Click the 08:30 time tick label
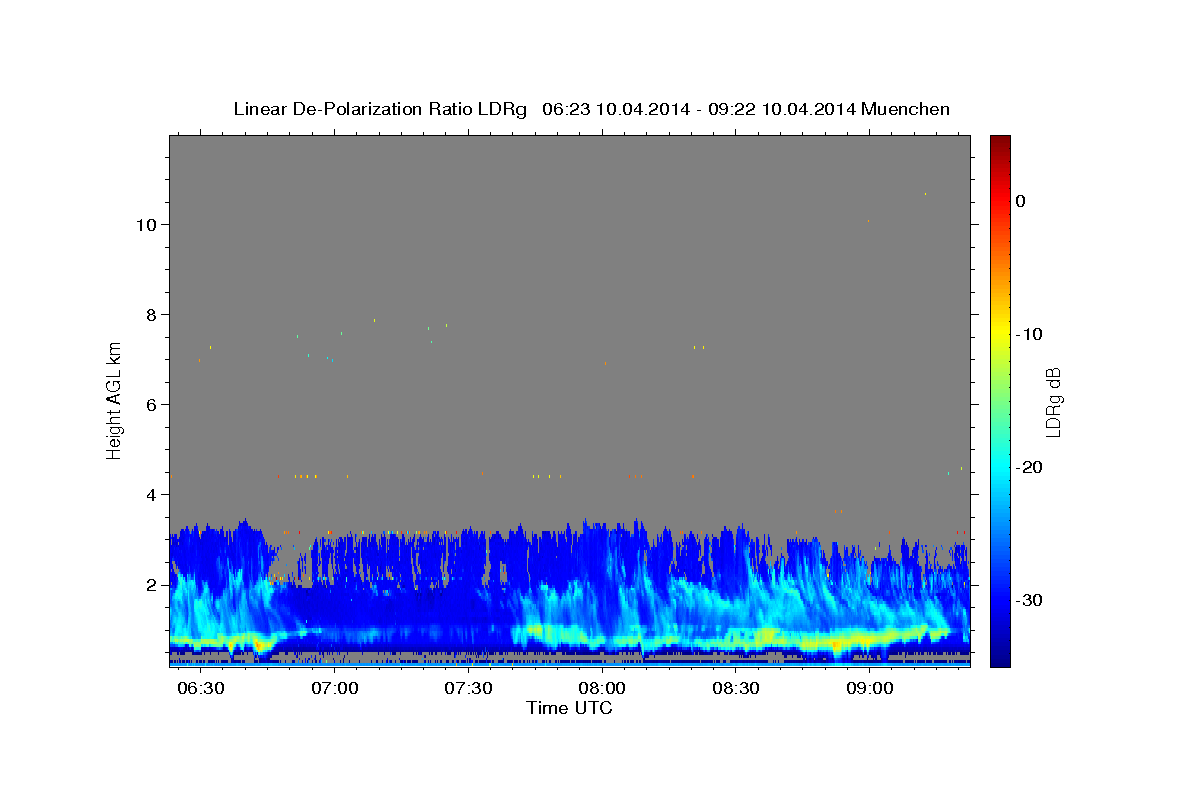Viewport: 1200px width, 800px height. [736, 689]
